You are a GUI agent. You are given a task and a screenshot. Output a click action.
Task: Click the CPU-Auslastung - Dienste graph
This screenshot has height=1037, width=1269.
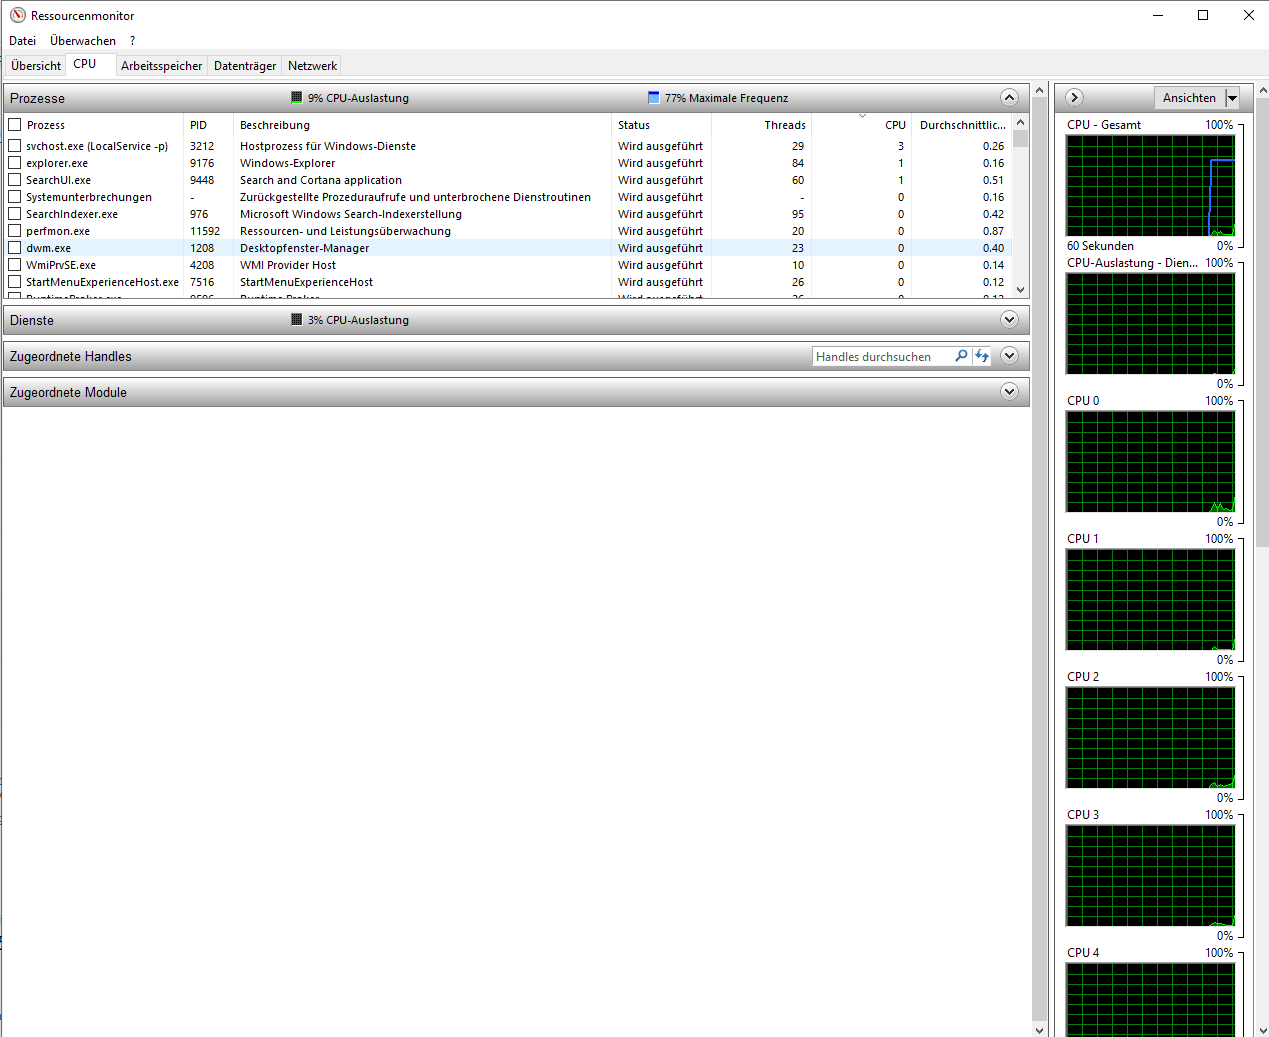click(x=1151, y=323)
